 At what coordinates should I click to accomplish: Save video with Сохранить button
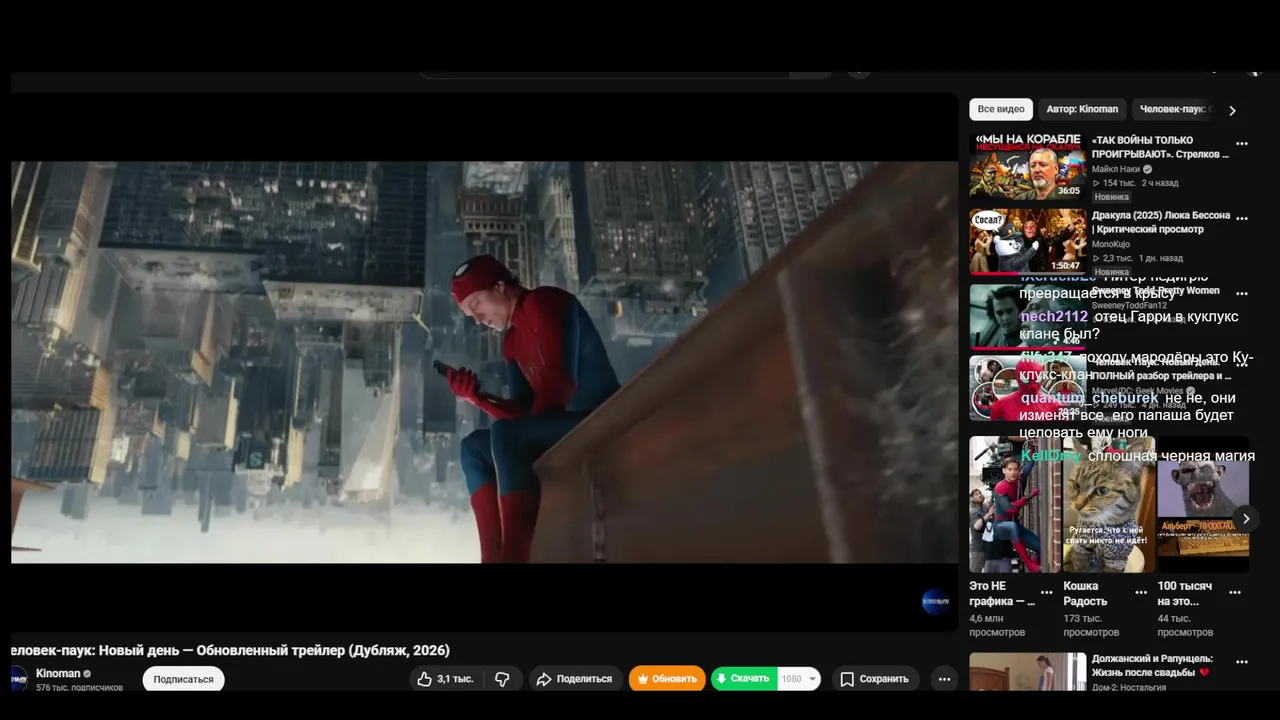click(875, 679)
